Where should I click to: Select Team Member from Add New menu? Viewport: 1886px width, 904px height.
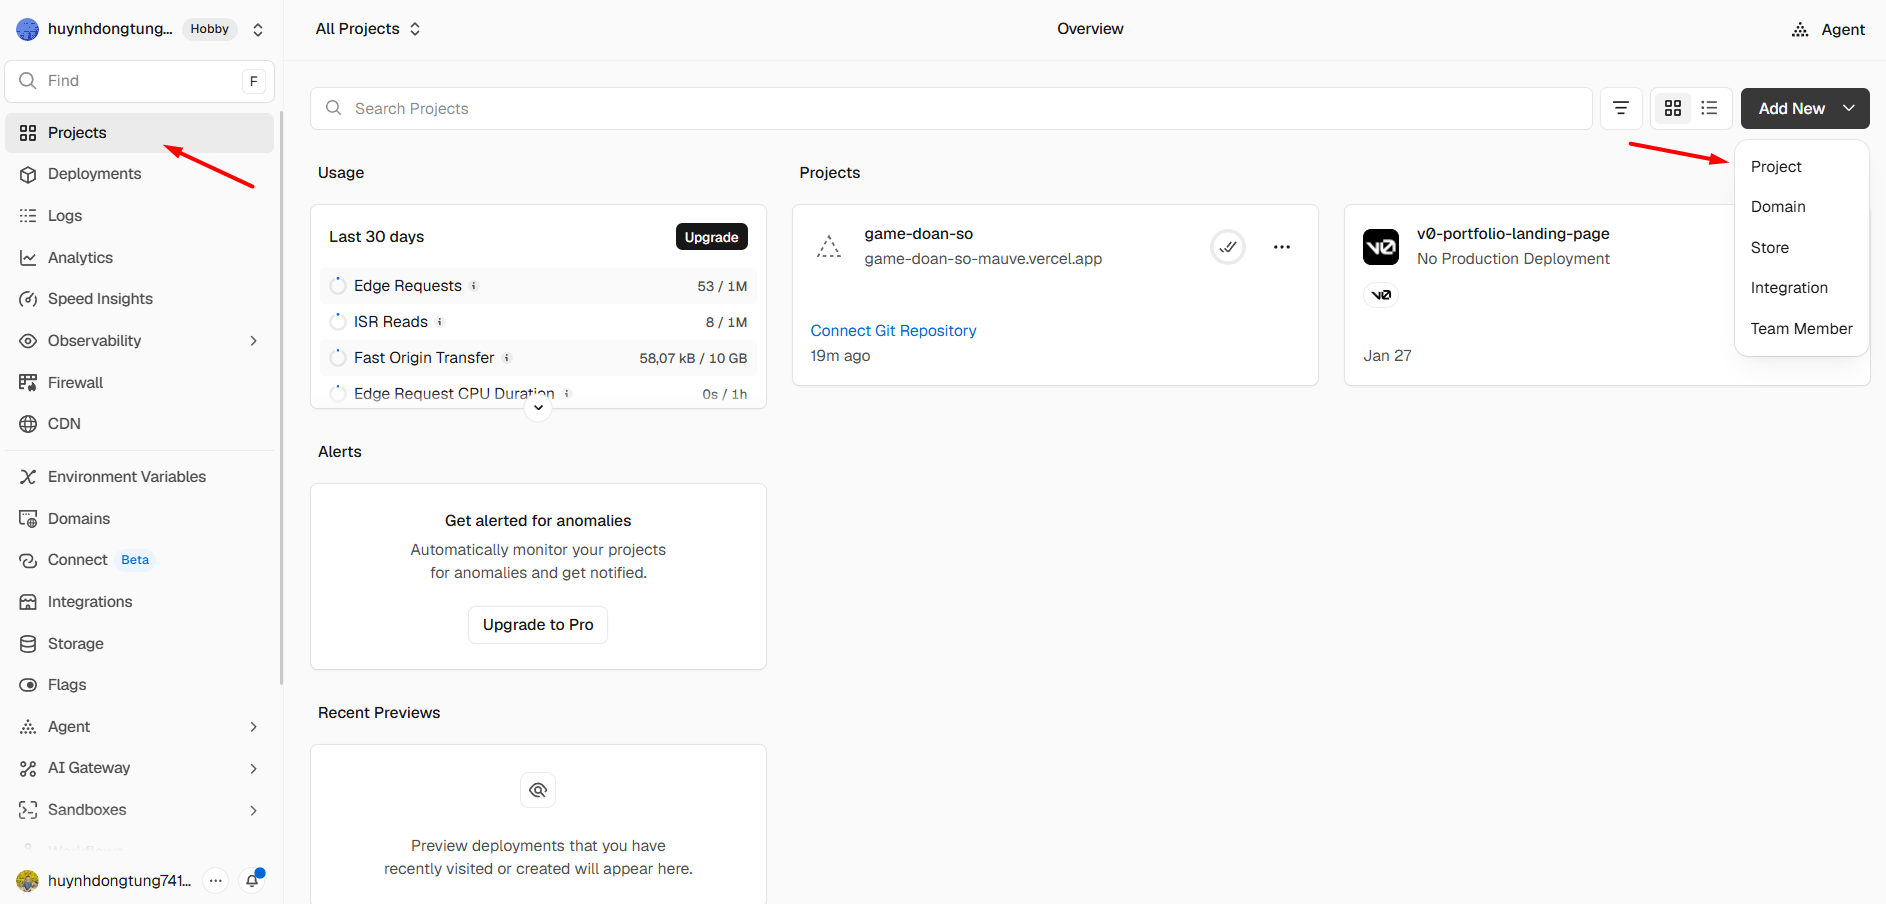[x=1802, y=329]
